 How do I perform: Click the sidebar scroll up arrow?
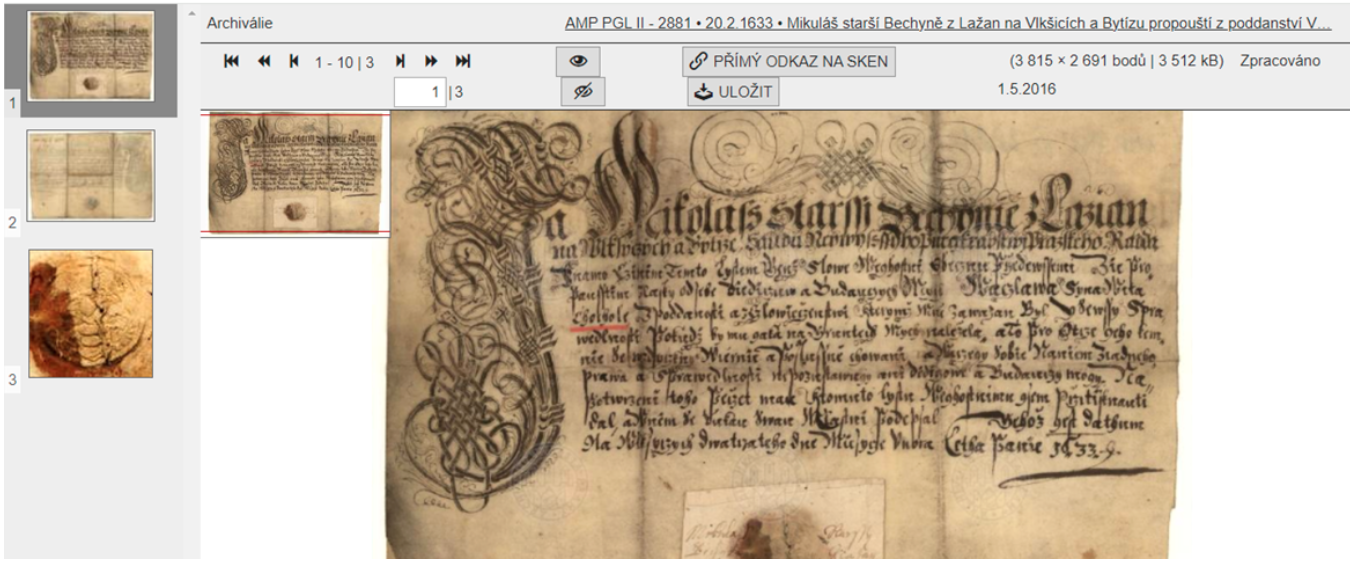click(191, 14)
